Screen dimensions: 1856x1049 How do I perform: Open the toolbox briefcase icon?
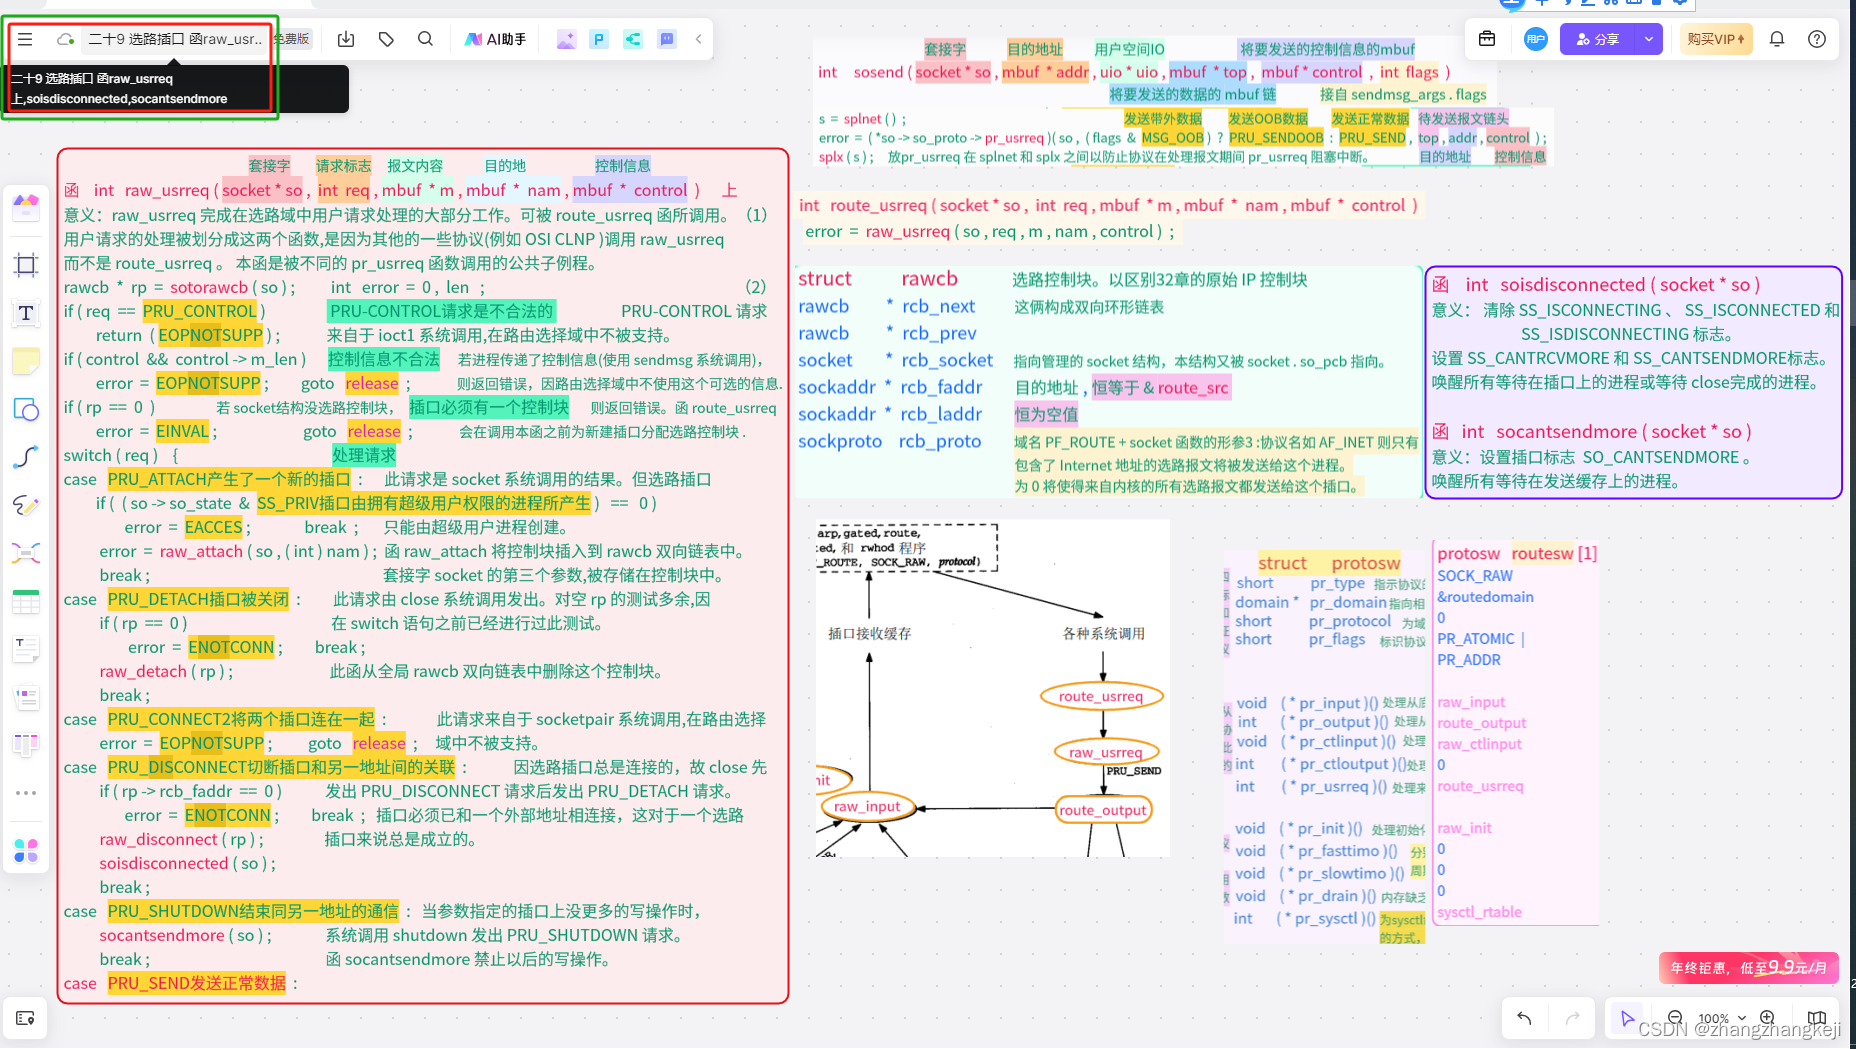point(1487,39)
